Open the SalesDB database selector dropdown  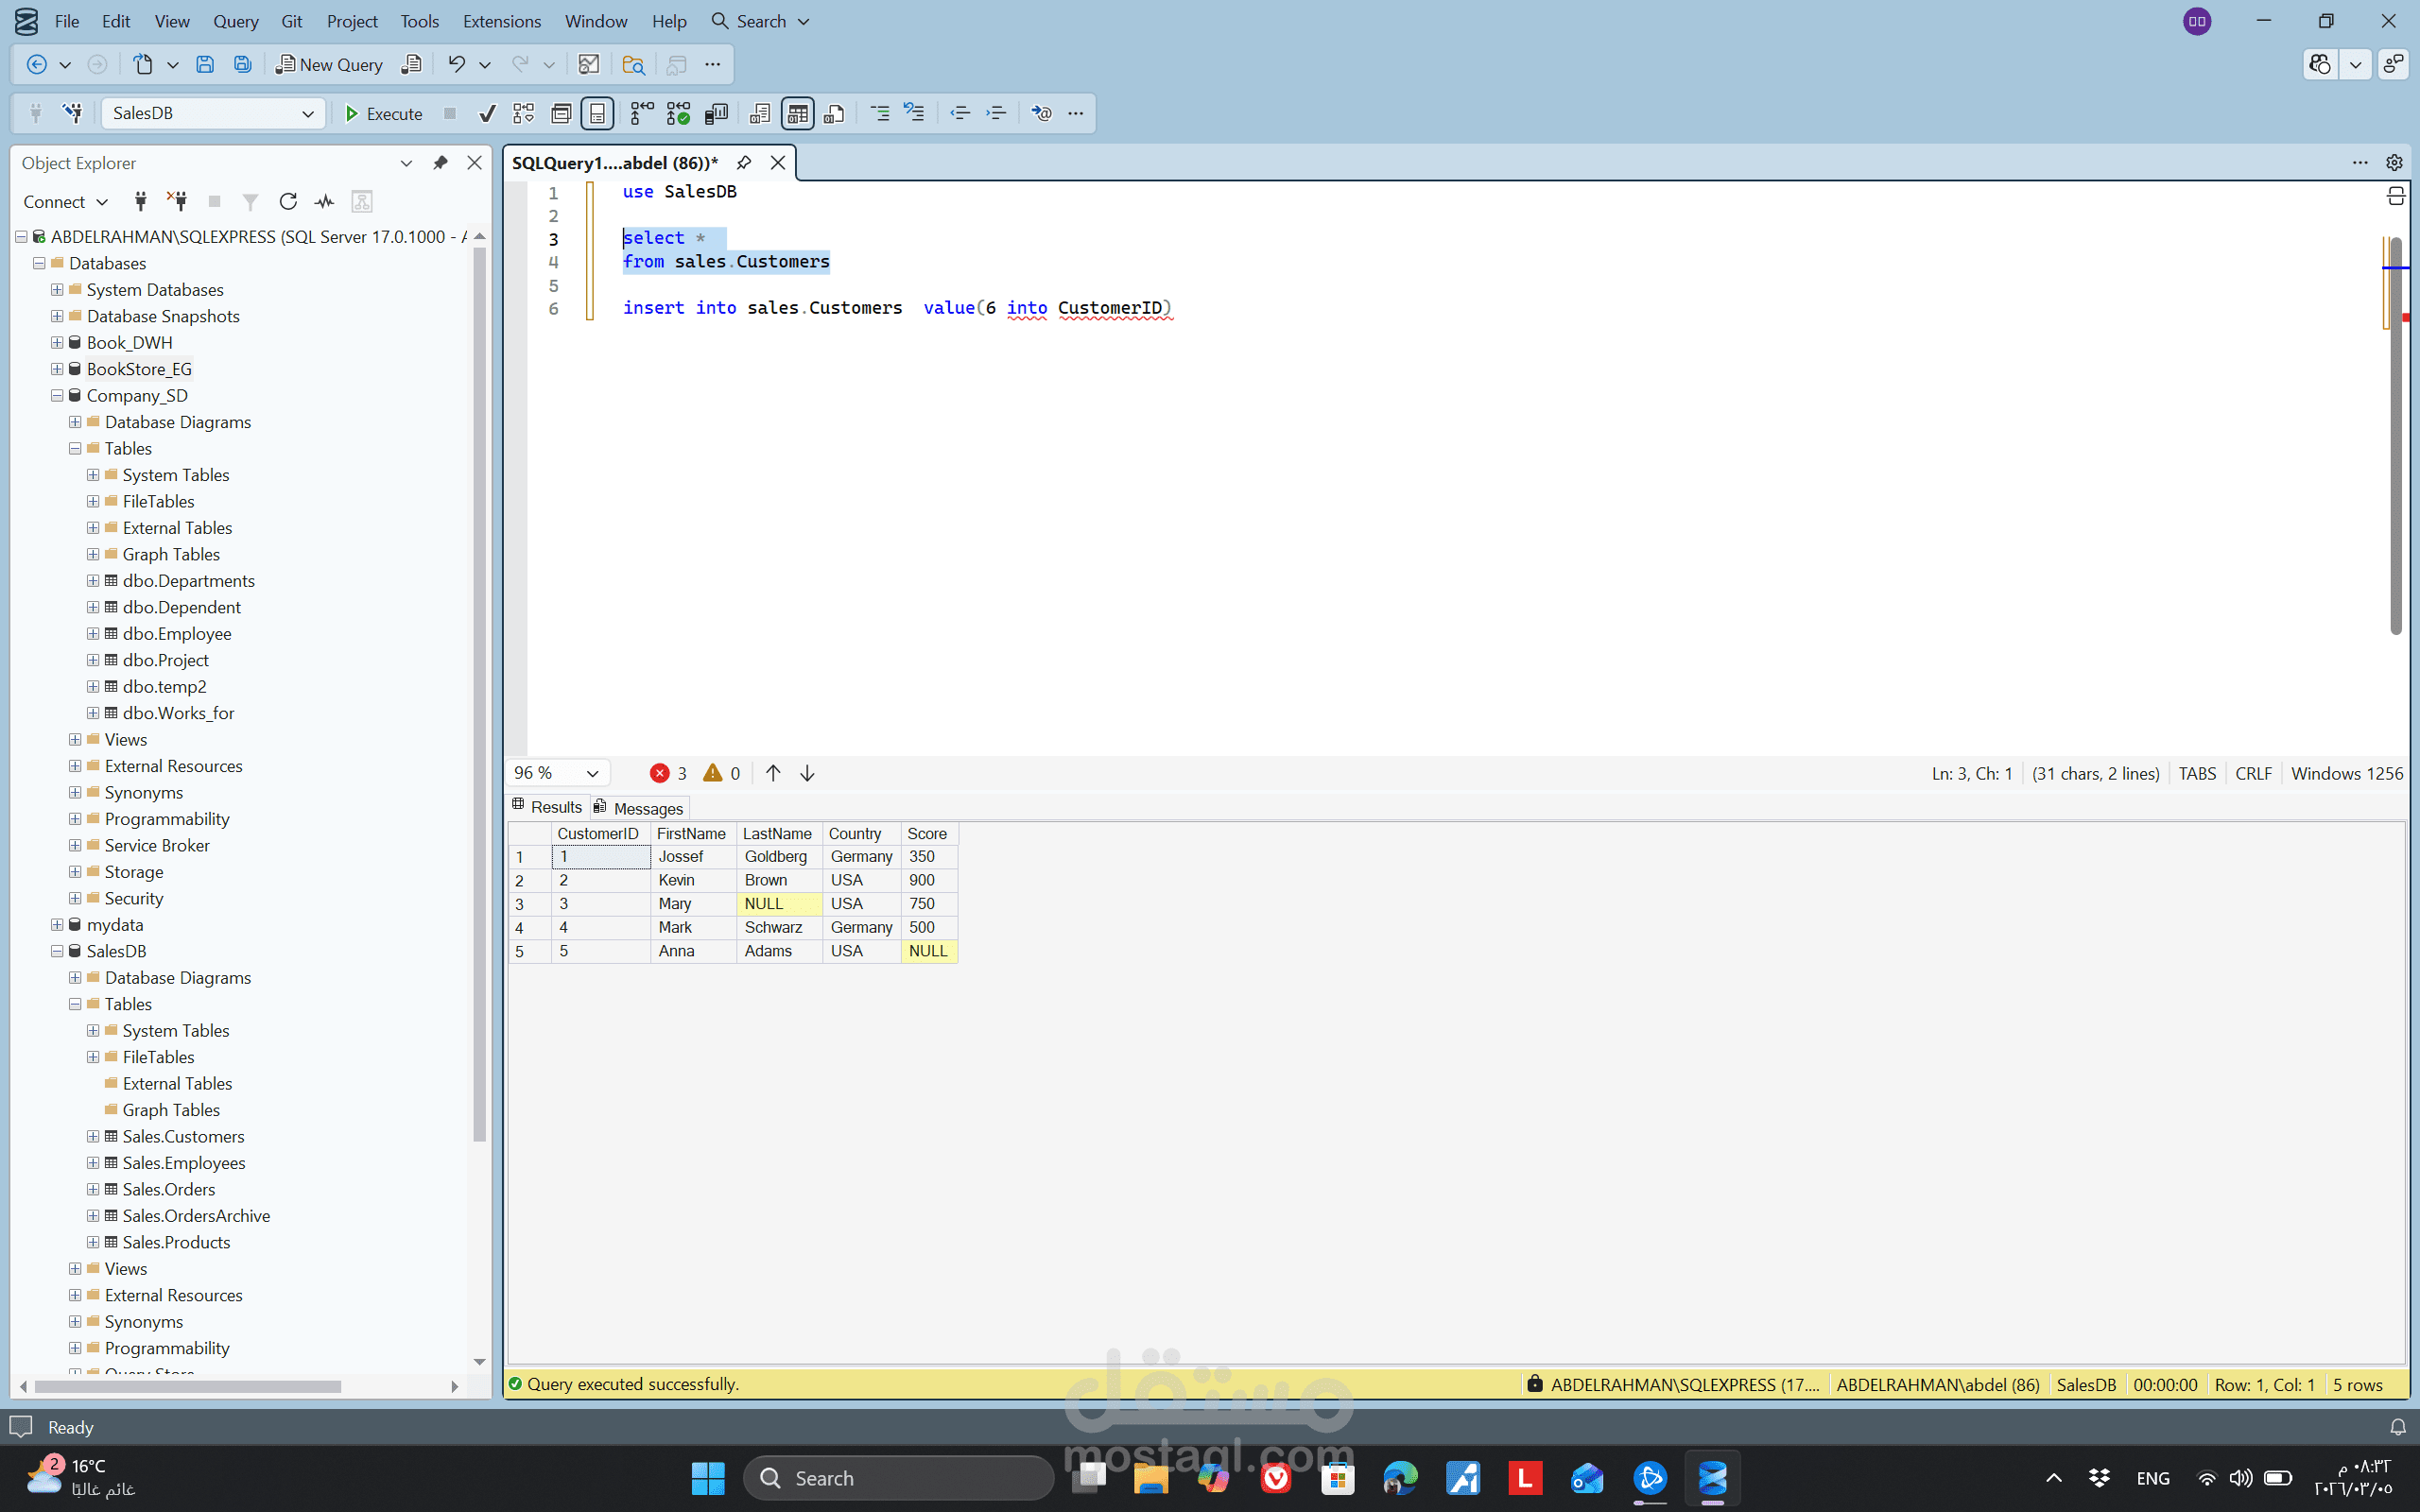coord(308,113)
